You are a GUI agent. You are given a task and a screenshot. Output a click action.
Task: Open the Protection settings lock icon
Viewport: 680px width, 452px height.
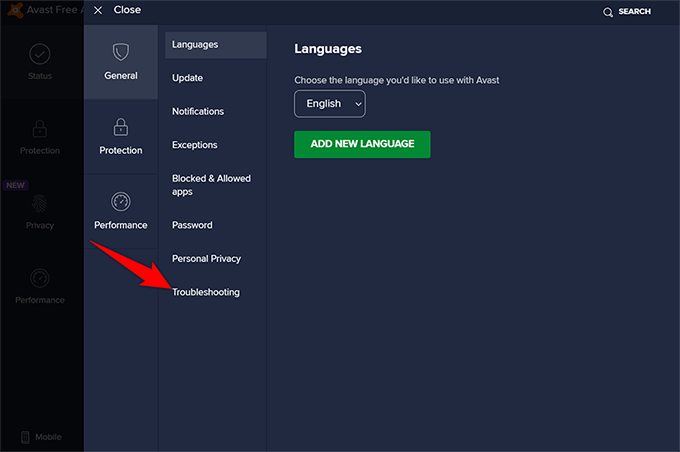(121, 127)
